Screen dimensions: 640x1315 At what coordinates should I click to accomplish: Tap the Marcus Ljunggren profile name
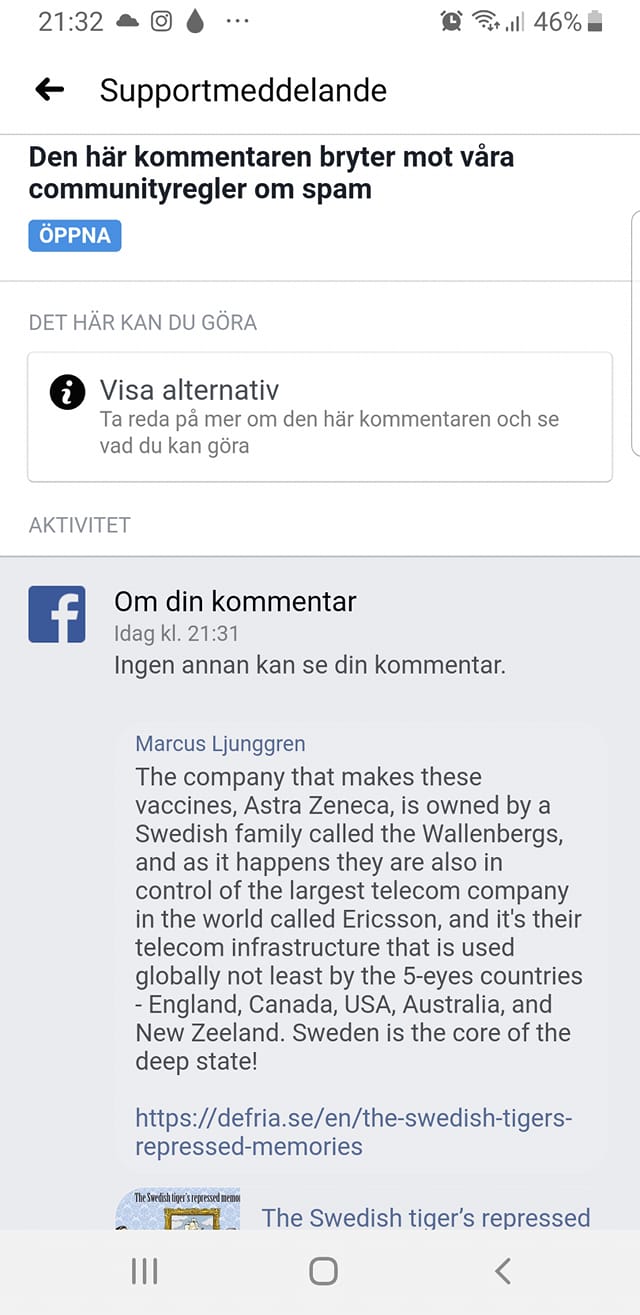pyautogui.click(x=220, y=744)
